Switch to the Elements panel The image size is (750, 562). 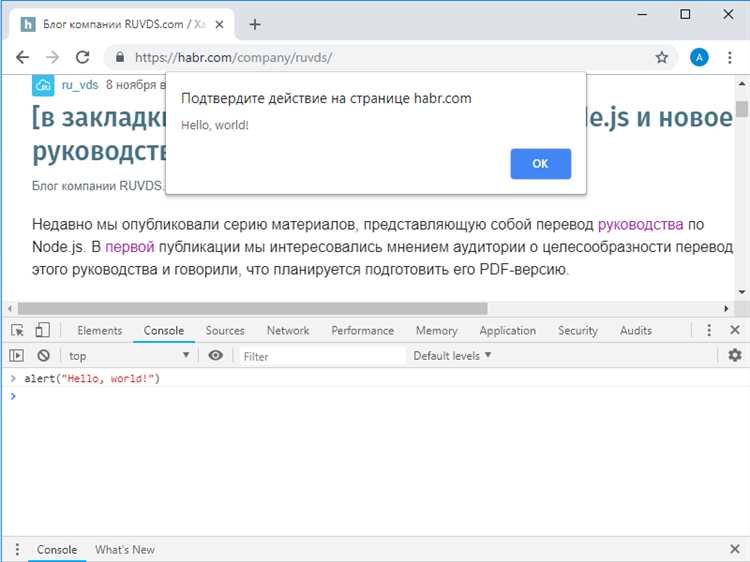[x=99, y=331]
